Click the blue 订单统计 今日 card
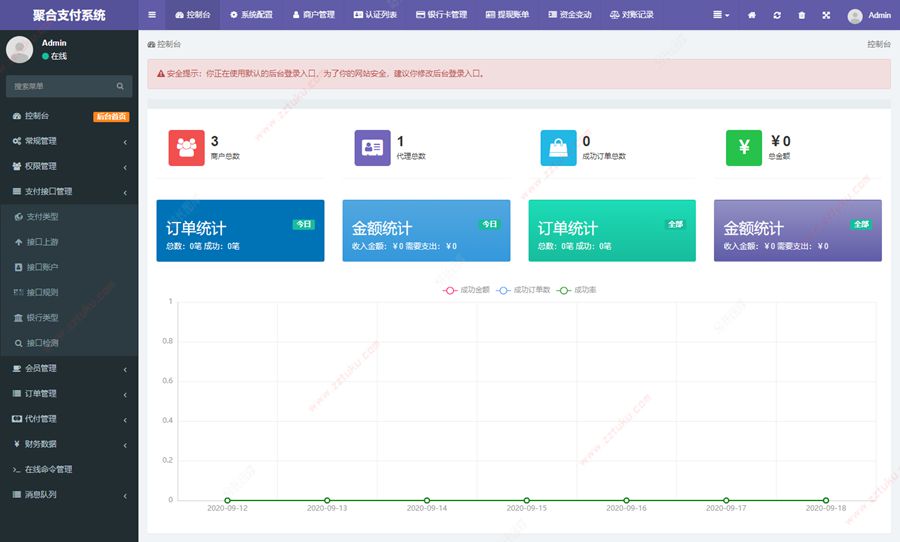Viewport: 900px width, 542px height. click(240, 231)
